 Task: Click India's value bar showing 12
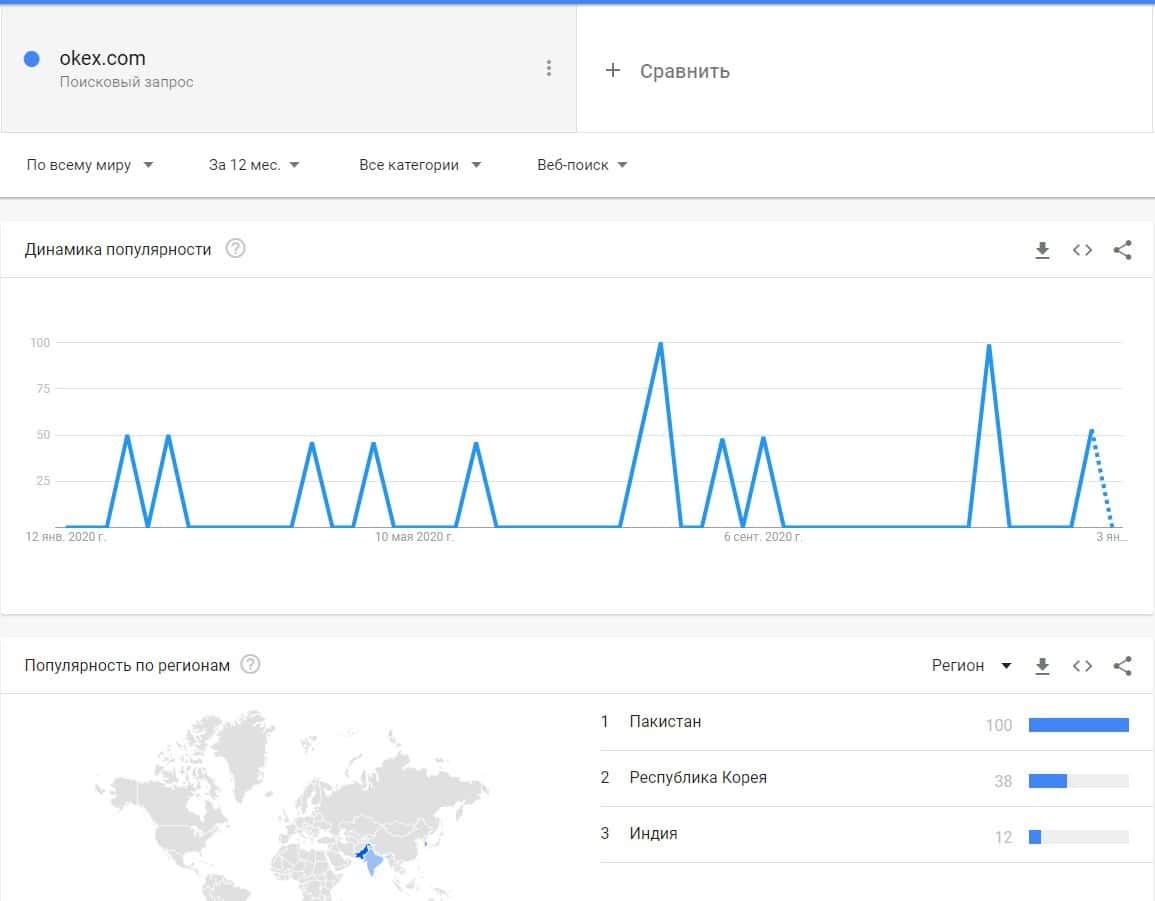[x=1078, y=837]
